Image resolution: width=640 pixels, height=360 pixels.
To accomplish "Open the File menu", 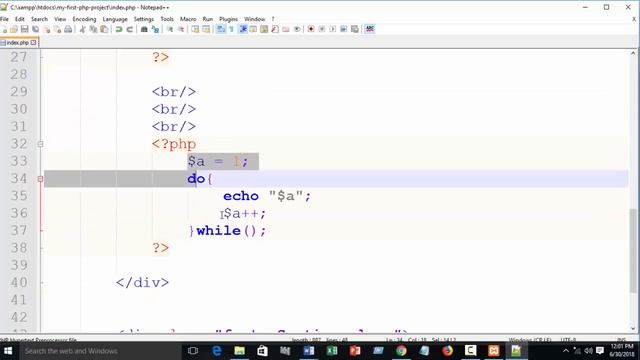I will [x=4, y=19].
